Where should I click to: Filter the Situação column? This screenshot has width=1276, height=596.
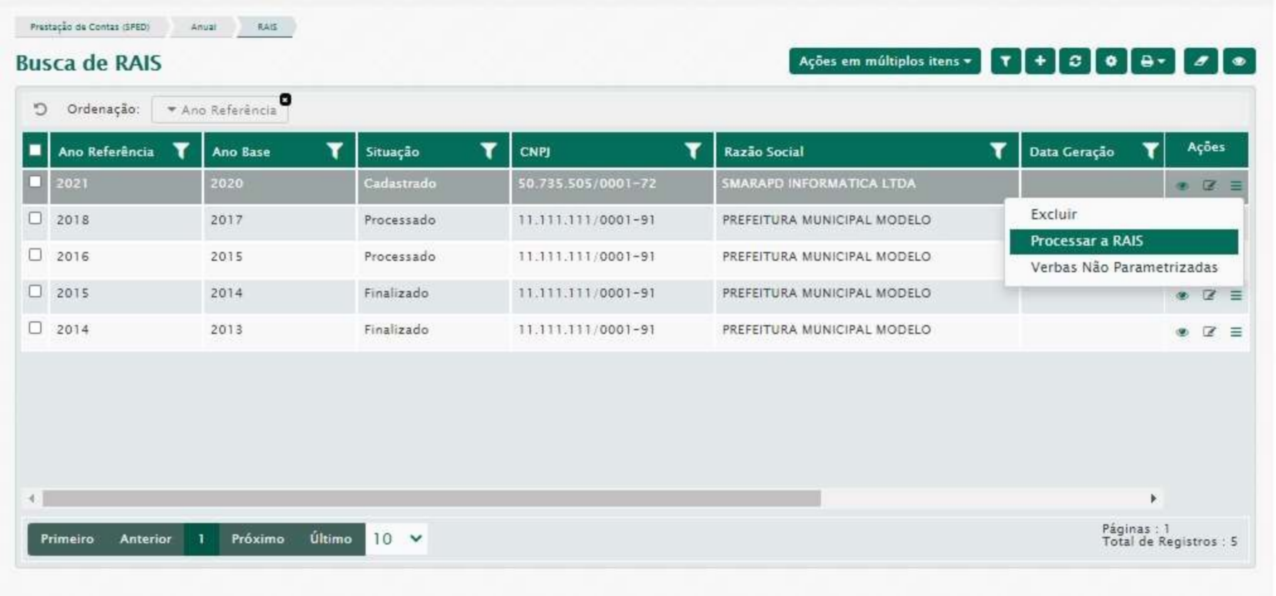(488, 151)
